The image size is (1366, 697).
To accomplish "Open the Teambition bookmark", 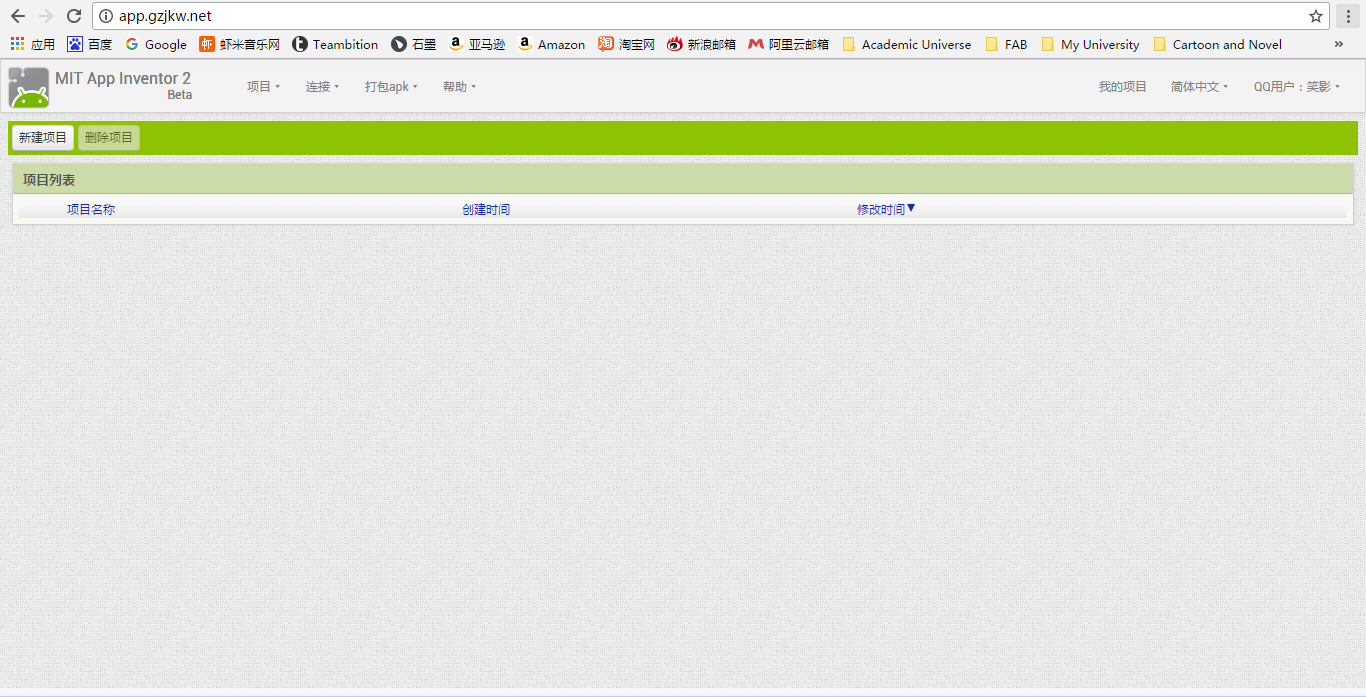I will [335, 44].
